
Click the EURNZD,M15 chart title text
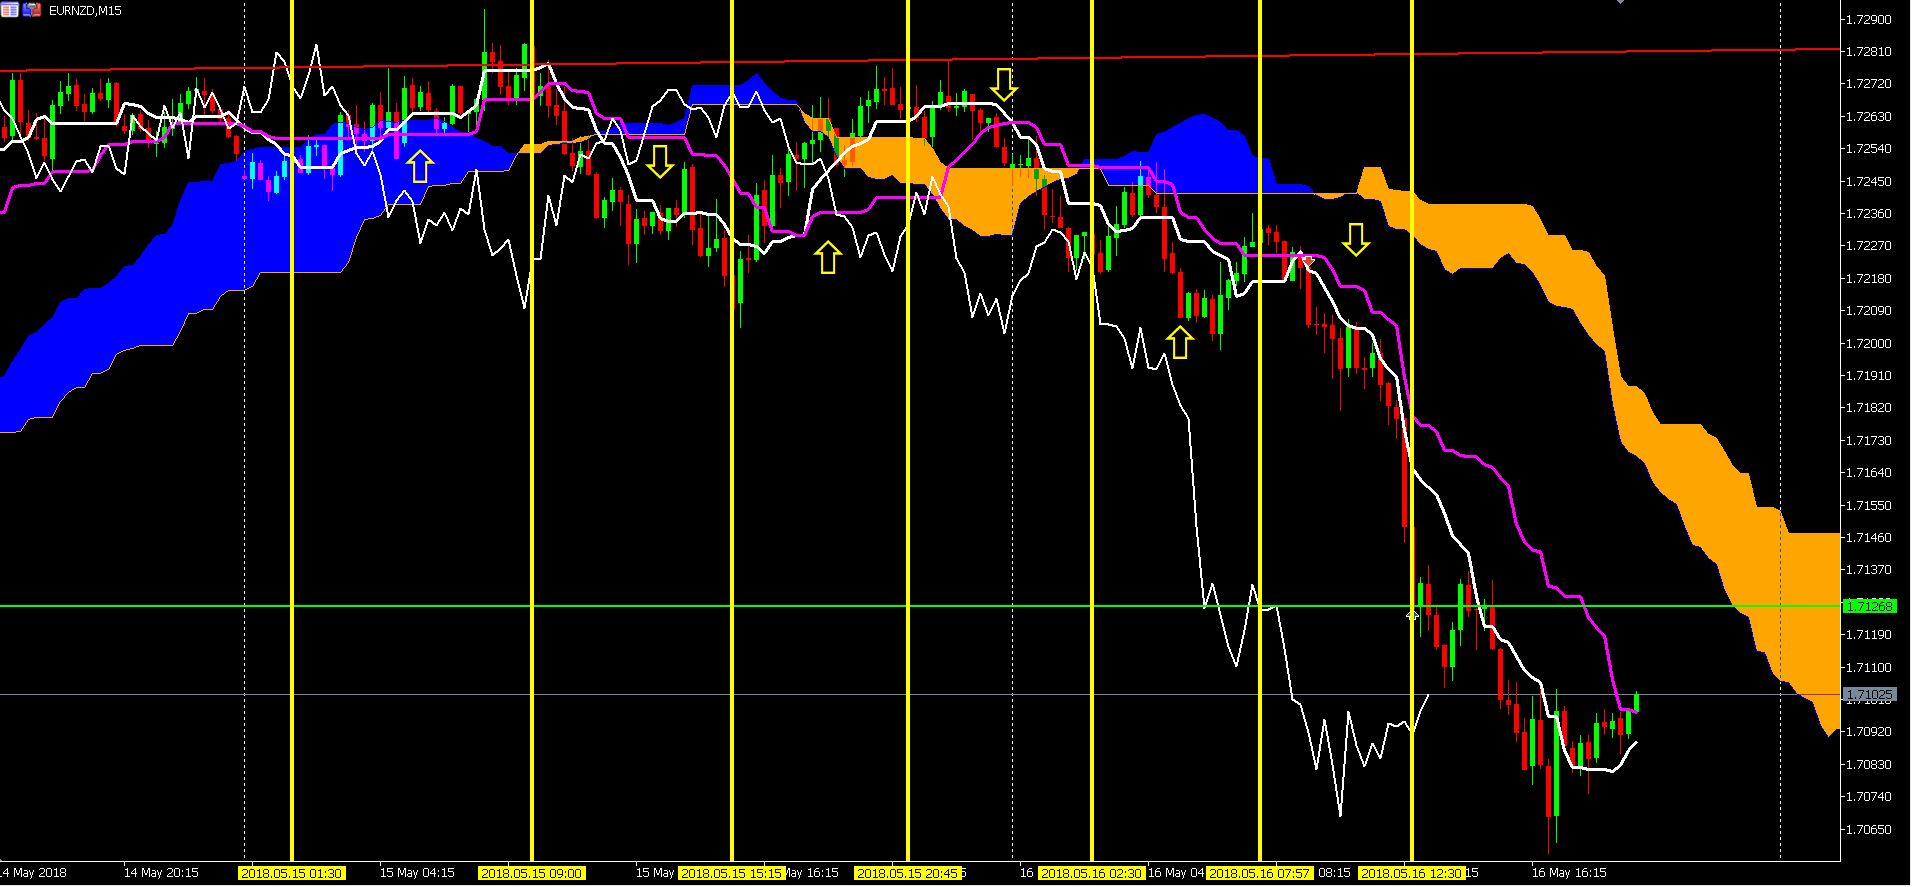(86, 10)
